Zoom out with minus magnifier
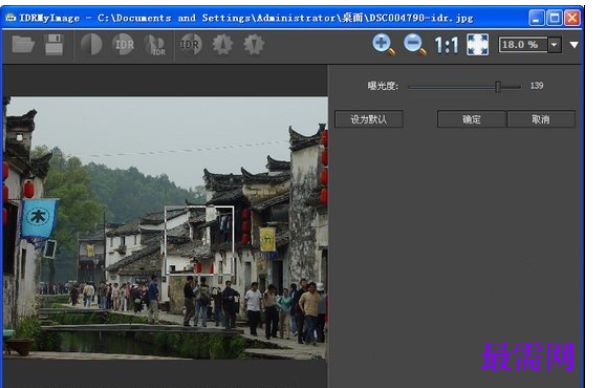Image resolution: width=593 pixels, height=388 pixels. point(415,45)
